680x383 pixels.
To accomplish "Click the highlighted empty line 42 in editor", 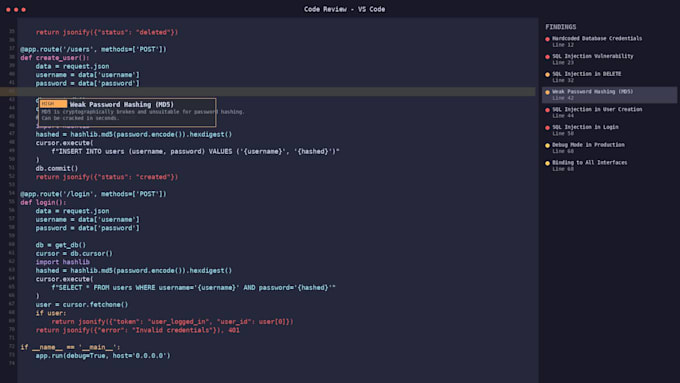I will 268,92.
